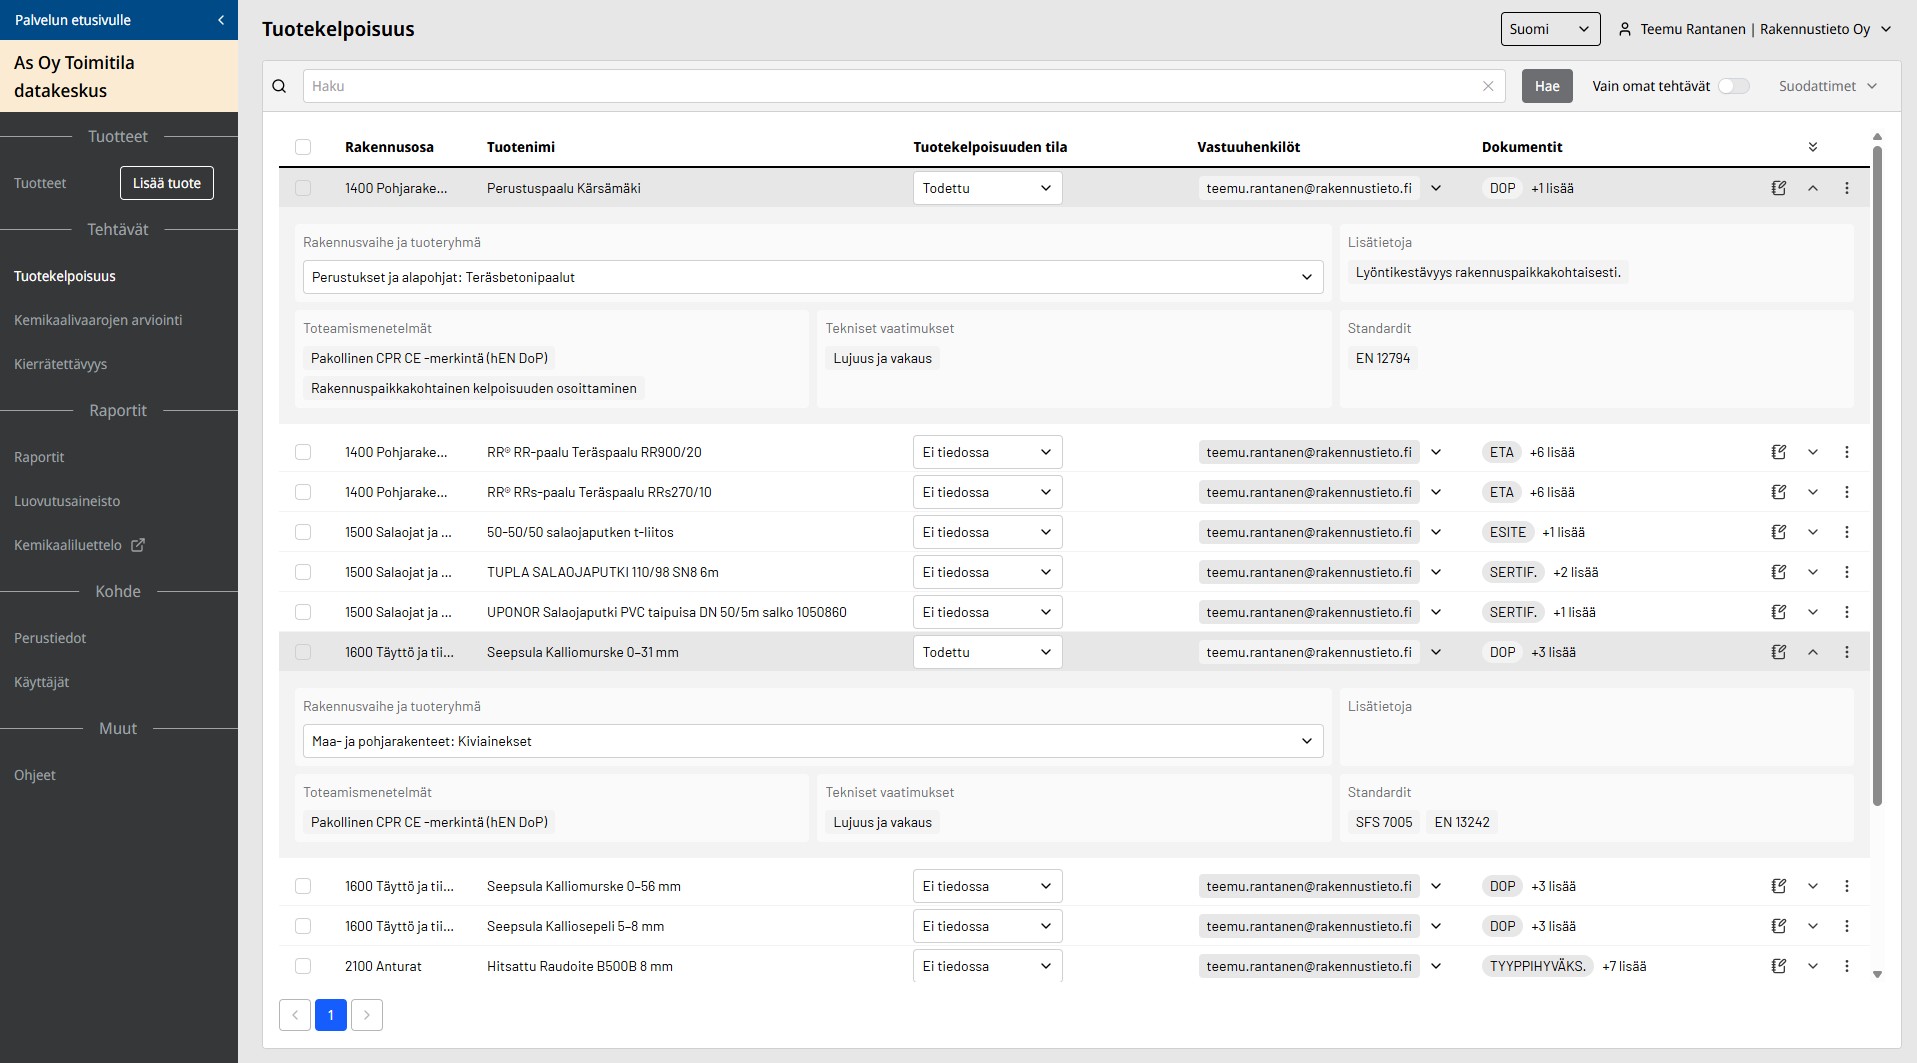Open edit icon for Perustuspaalu Kärsämäki row

1778,188
